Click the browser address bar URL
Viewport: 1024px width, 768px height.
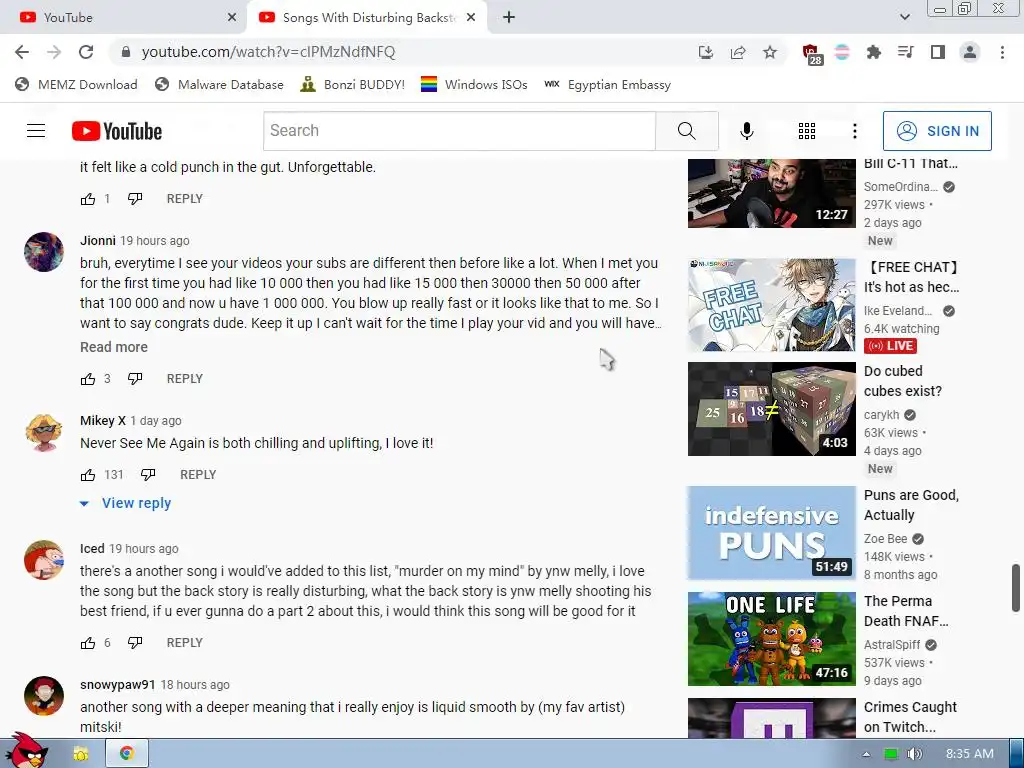click(268, 52)
